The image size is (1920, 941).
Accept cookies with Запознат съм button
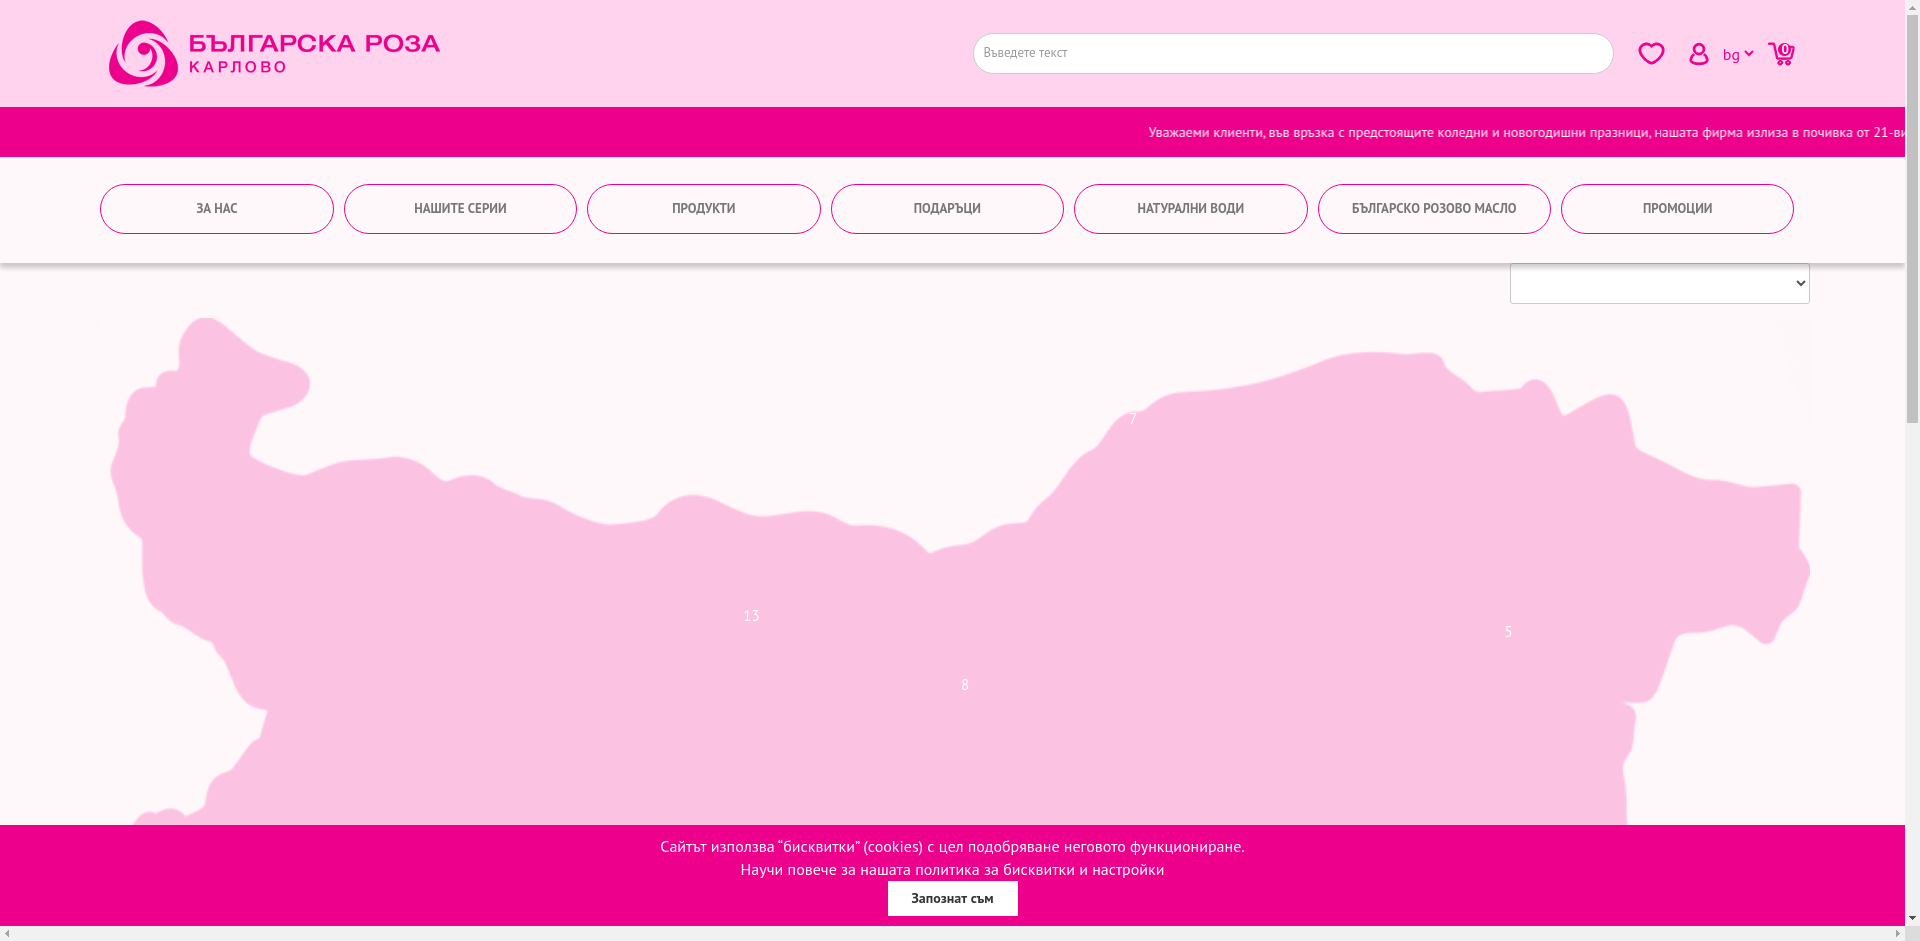[952, 898]
